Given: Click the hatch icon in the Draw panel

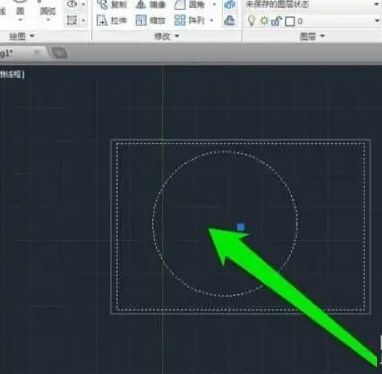Looking at the screenshot, I should (x=71, y=21).
